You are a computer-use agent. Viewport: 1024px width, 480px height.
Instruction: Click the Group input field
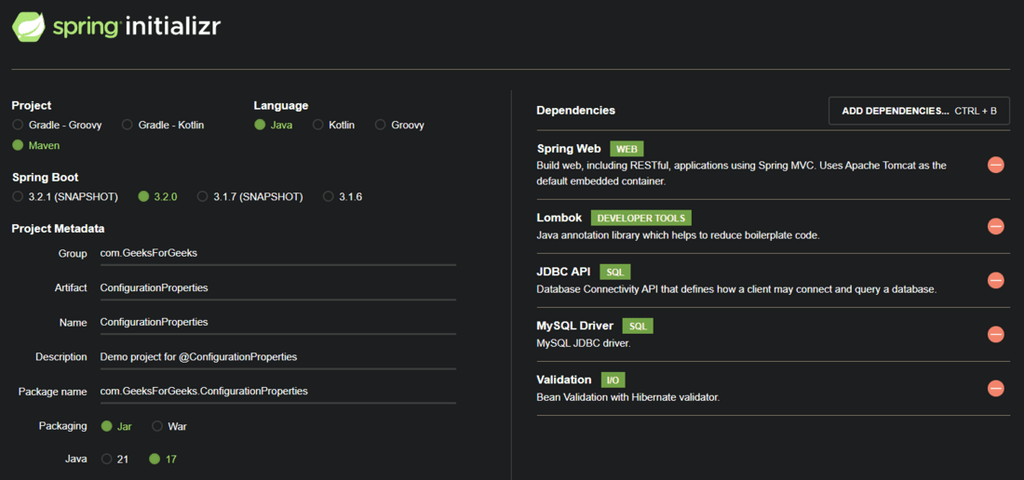coord(277,254)
